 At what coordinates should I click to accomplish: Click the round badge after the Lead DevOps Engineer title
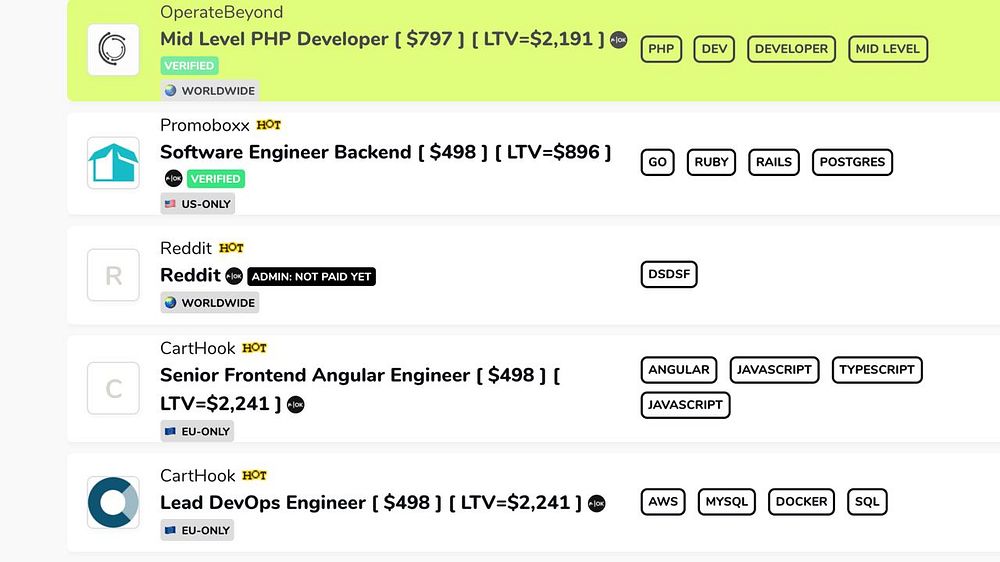click(596, 503)
